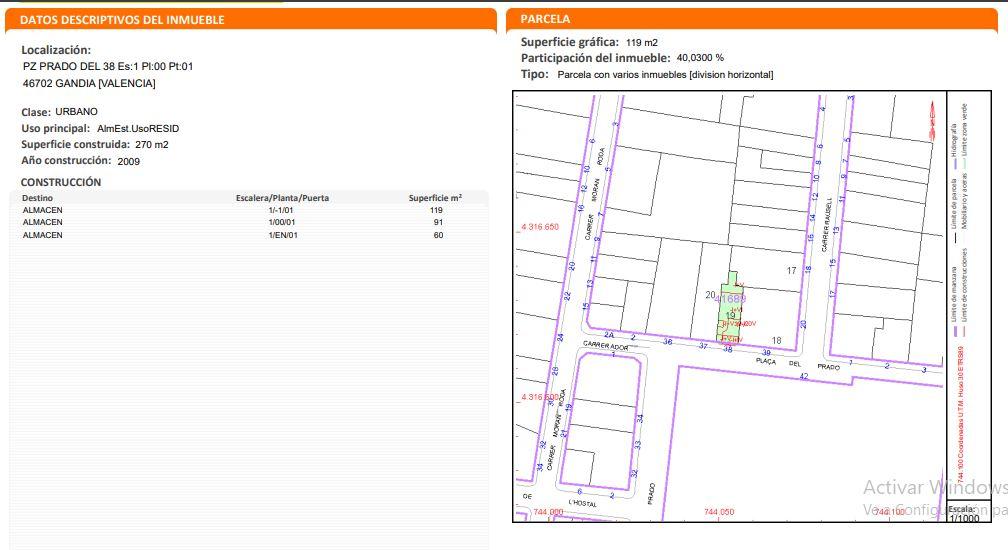The image size is (1008, 550).
Task: Click the Escala 1/1000 scale box
Action: (x=966, y=512)
